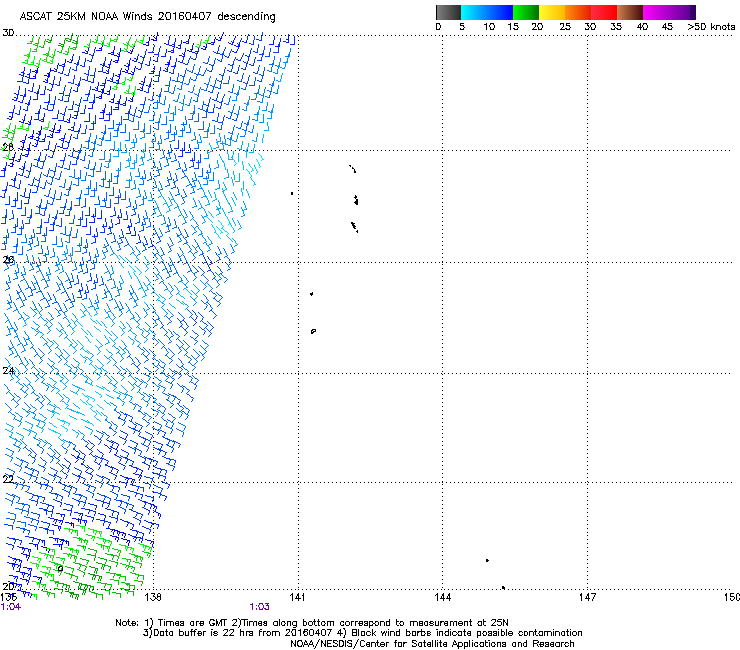Click the 'ASCAT 25KM NOAA Winds 20160407 descending' title
740x650 pixels.
click(147, 16)
